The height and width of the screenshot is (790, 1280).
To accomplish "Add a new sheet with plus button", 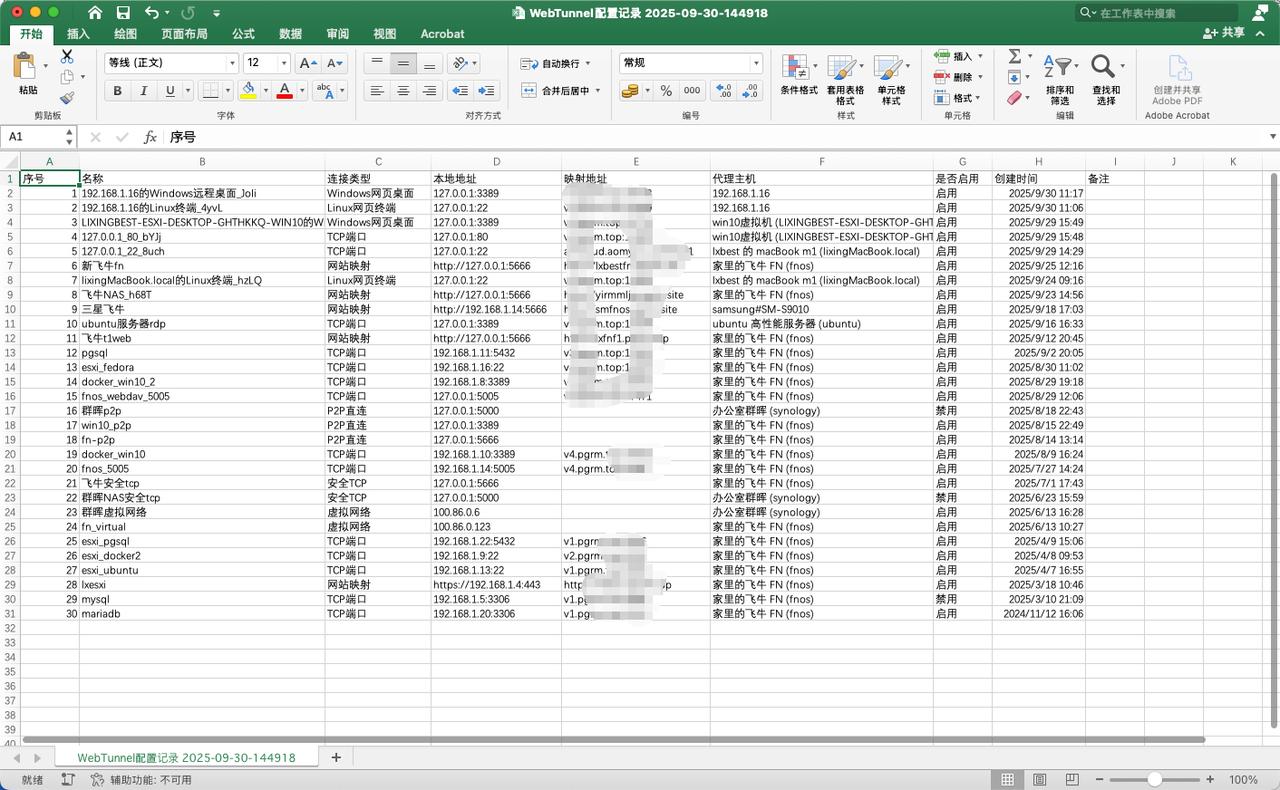I will pyautogui.click(x=336, y=757).
